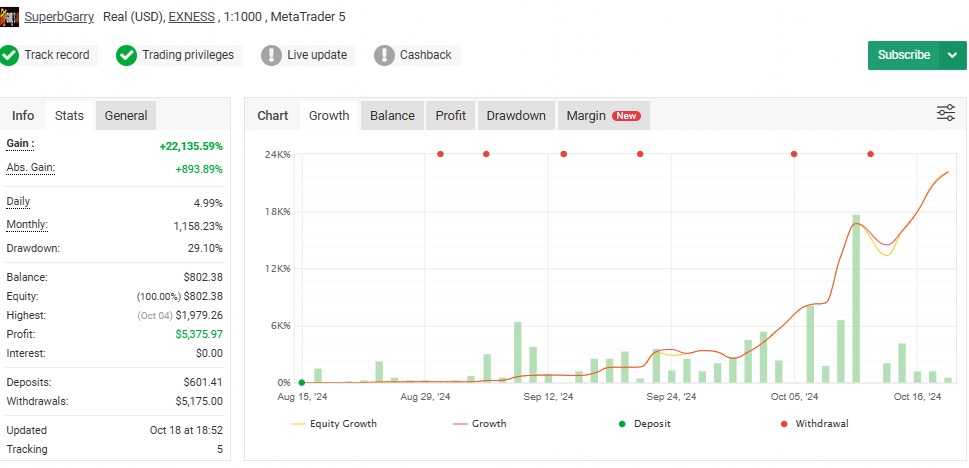
Task: Expand the Subscribe dropdown arrow
Action: point(952,55)
